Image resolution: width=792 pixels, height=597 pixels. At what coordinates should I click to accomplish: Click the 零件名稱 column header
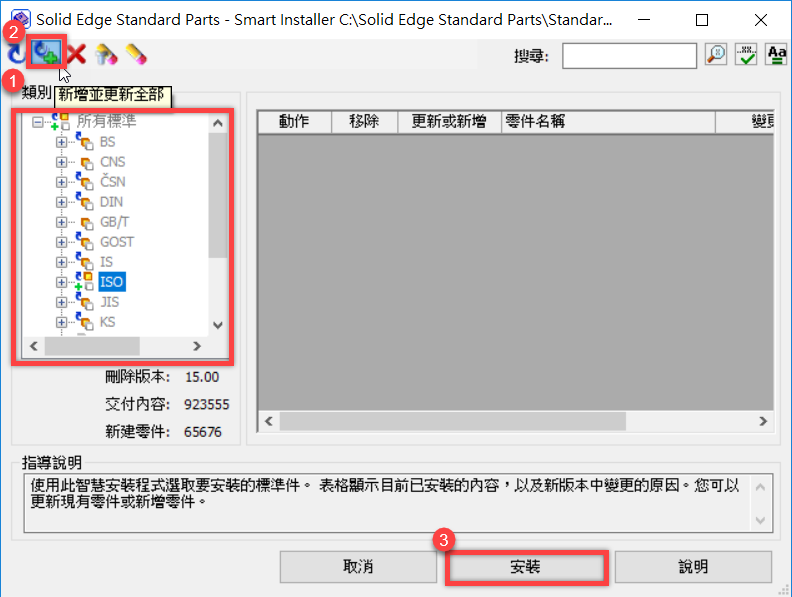[608, 122]
